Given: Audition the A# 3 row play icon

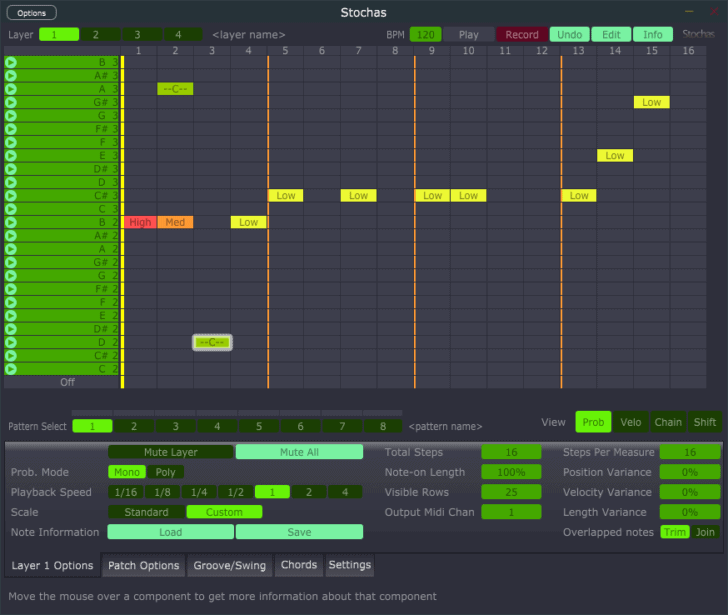Looking at the screenshot, I should tap(11, 76).
